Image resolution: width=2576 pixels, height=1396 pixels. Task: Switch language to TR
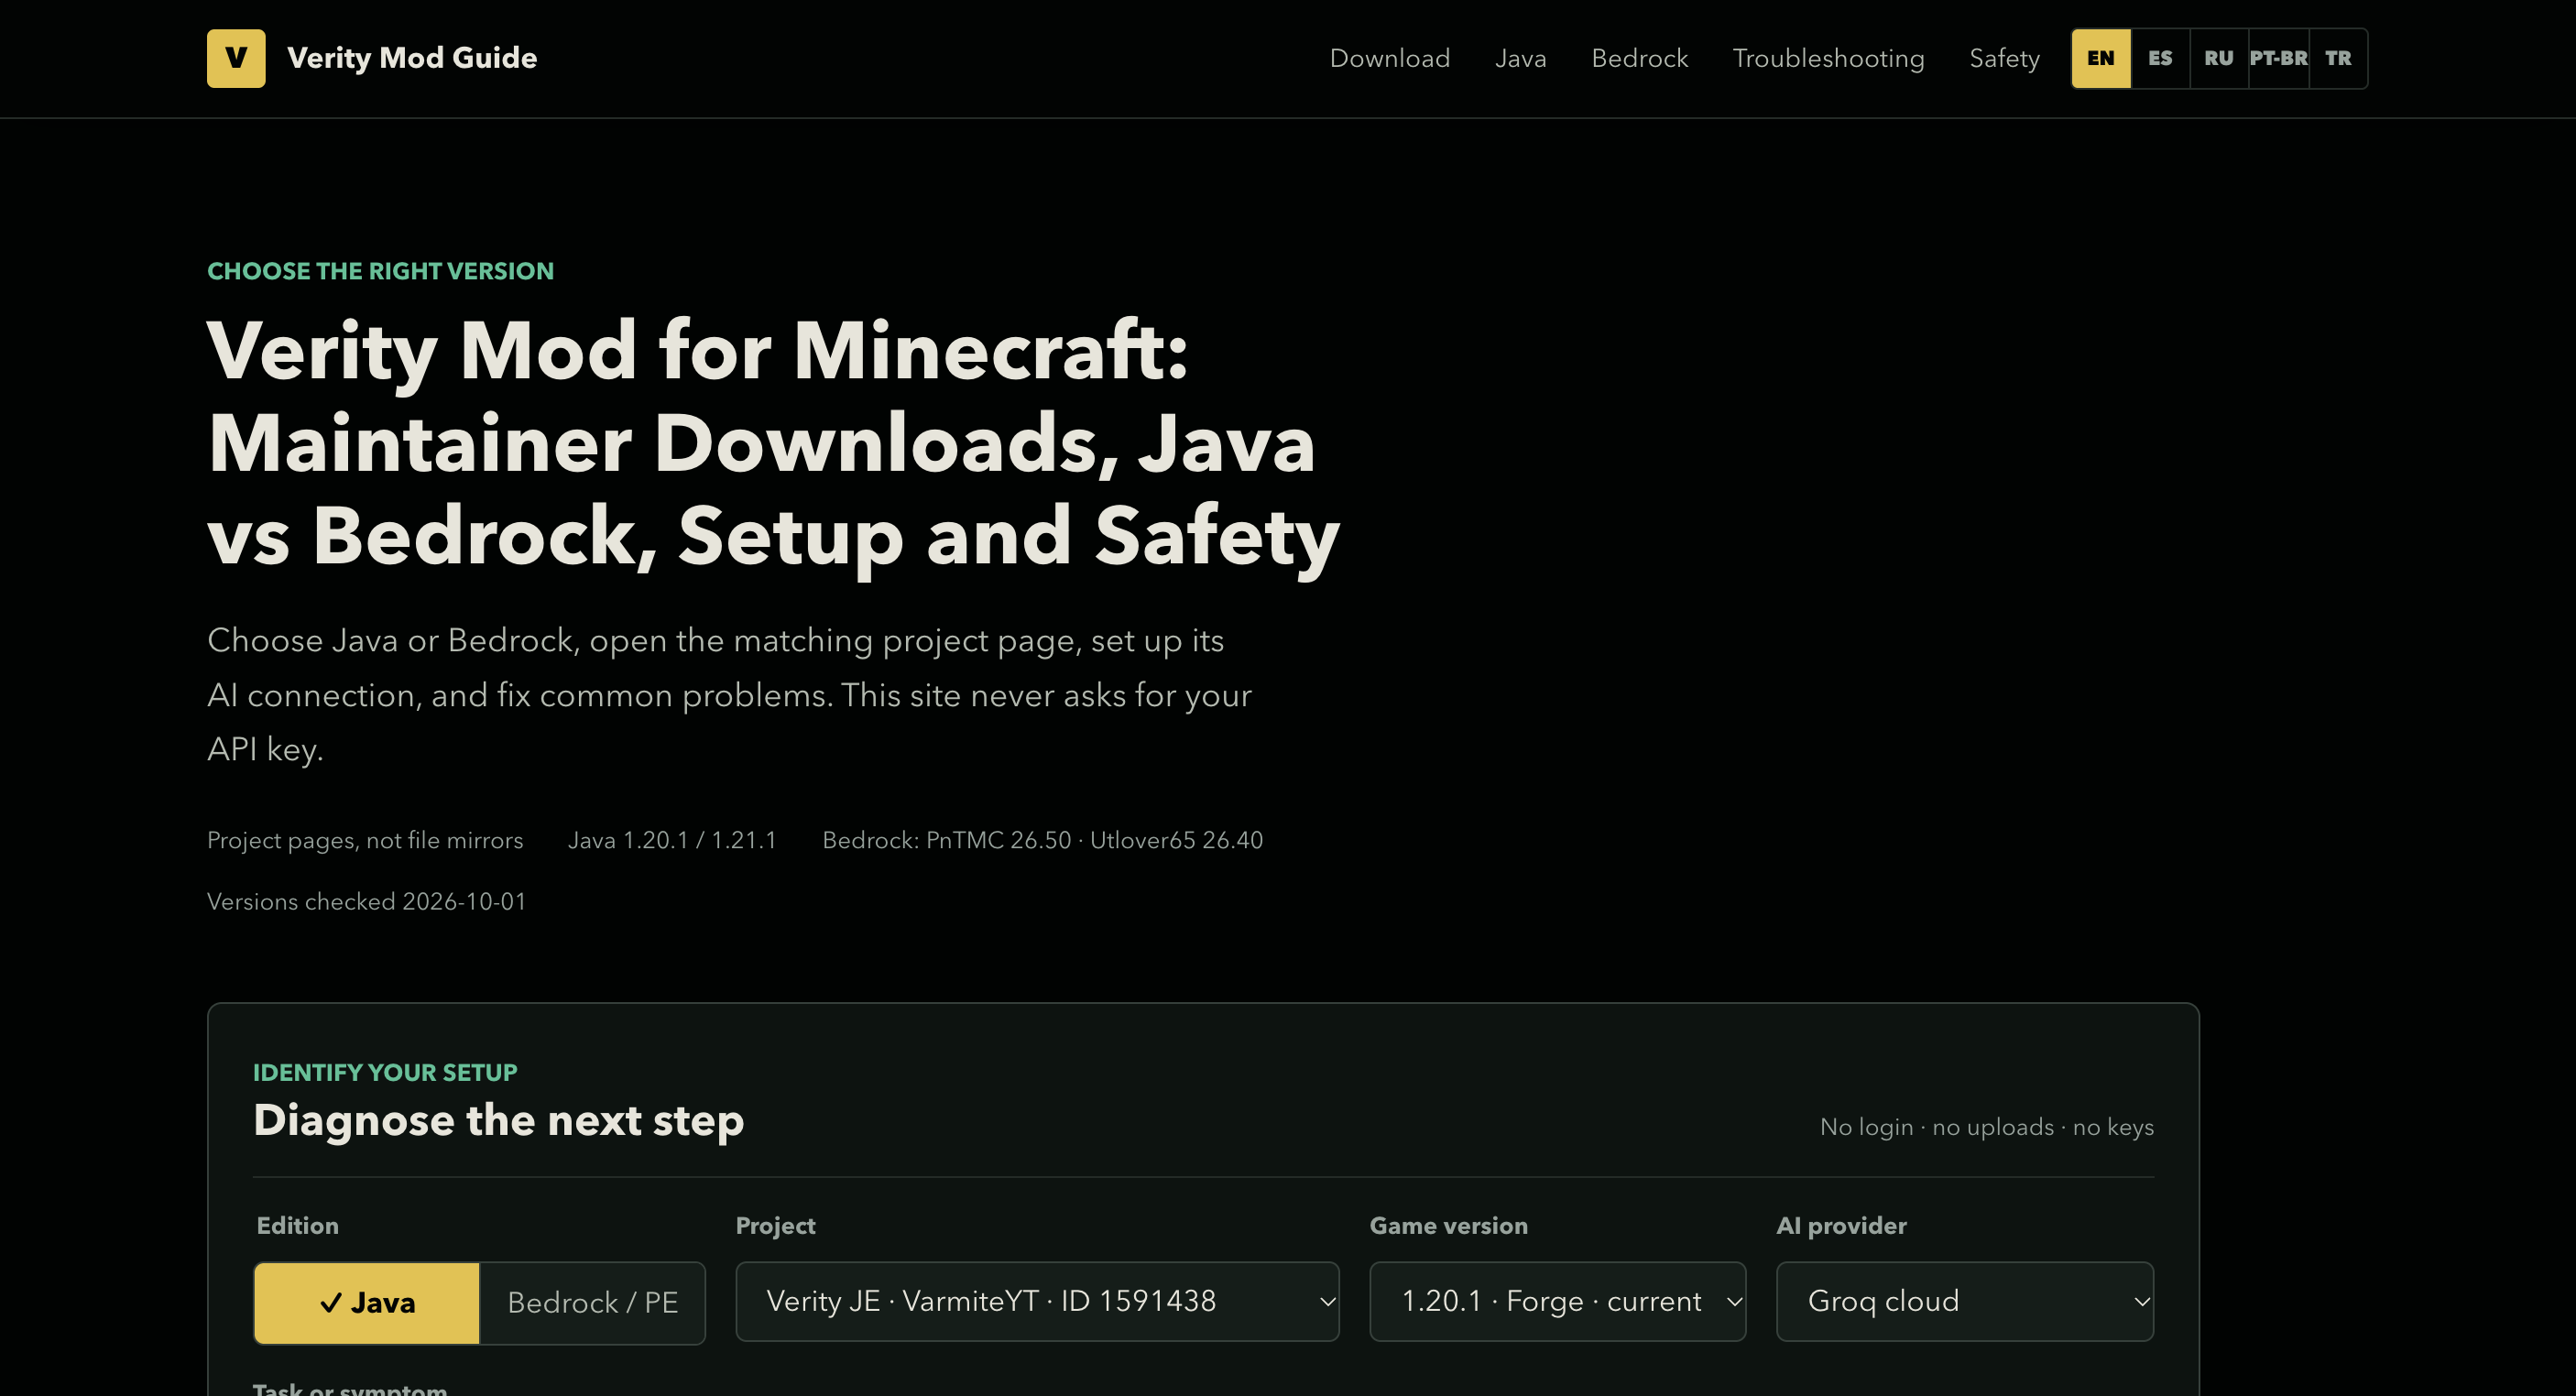(x=2338, y=58)
